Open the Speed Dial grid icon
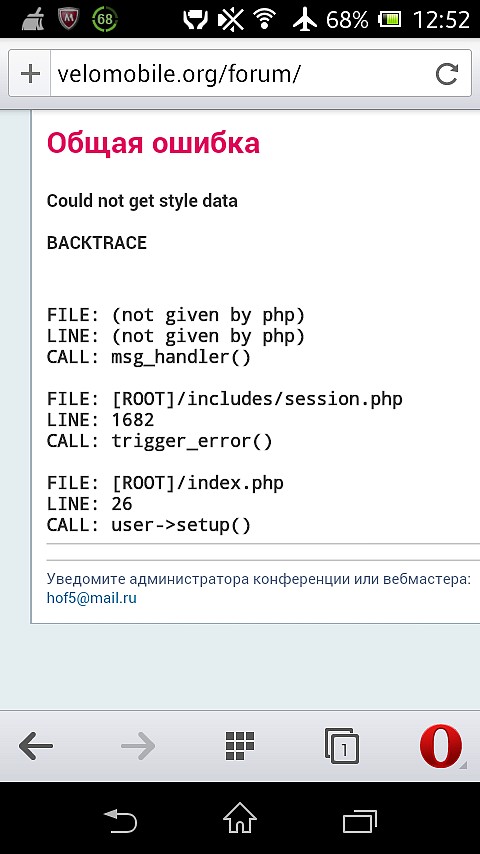The image size is (480, 854). coord(240,746)
